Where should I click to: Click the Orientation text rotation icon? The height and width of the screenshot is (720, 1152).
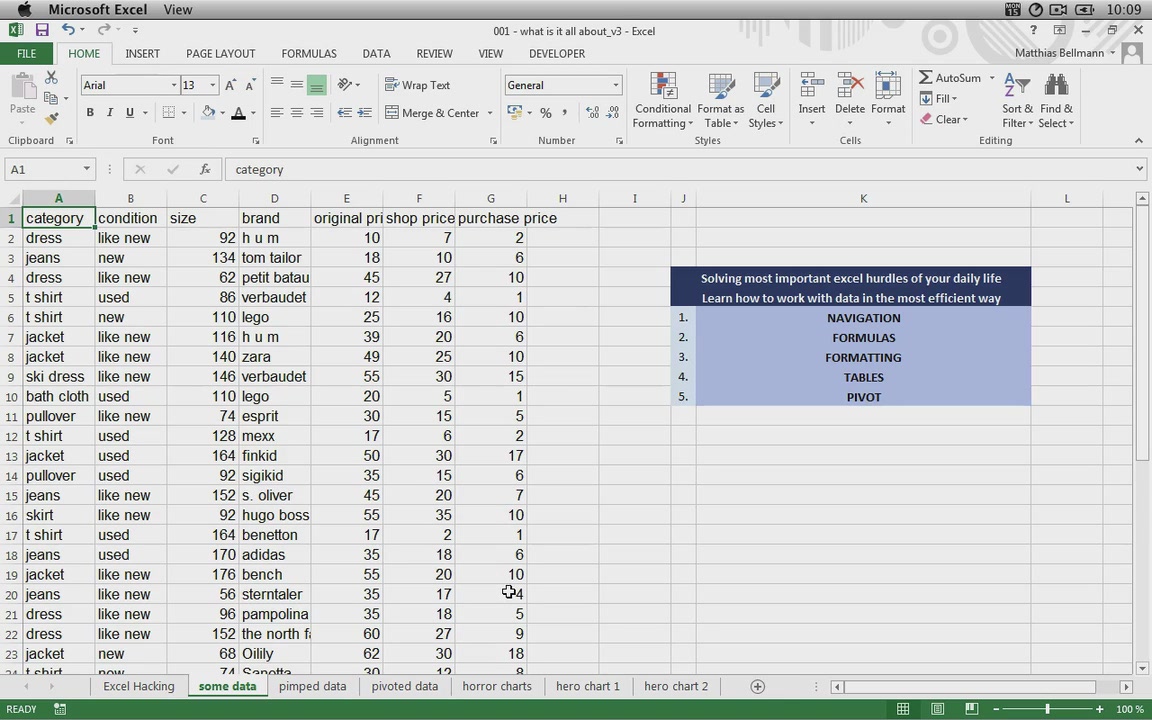[344, 85]
